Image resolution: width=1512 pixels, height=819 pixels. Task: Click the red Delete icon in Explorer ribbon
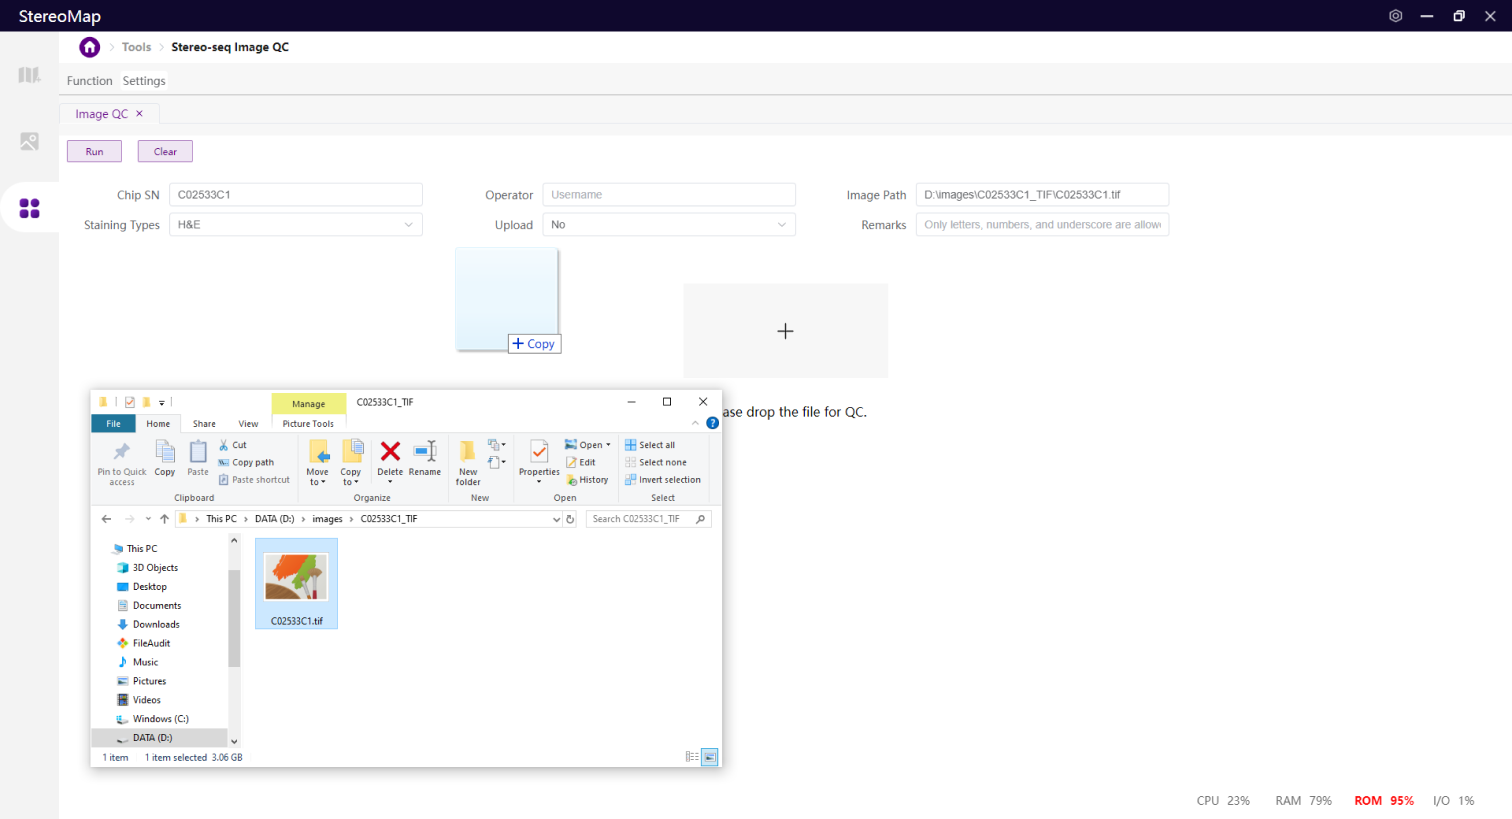click(x=390, y=453)
